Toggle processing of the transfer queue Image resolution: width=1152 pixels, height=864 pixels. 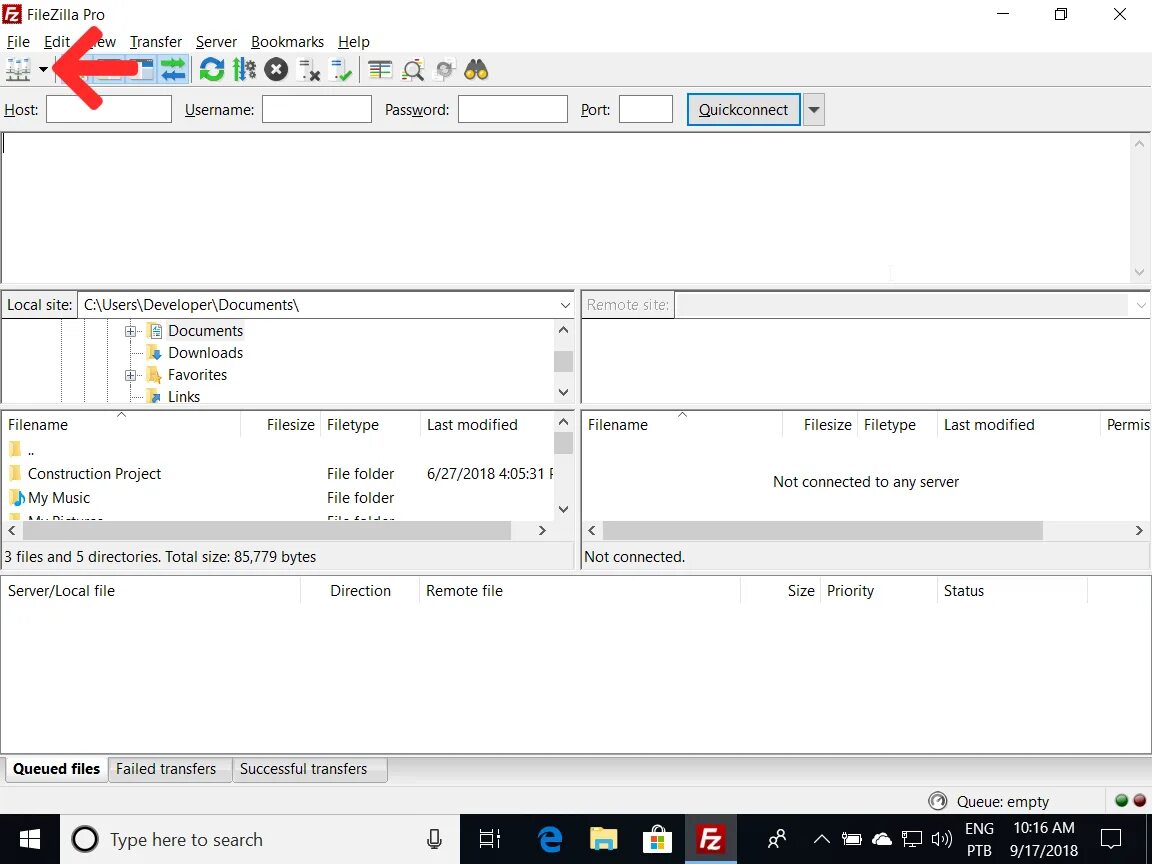point(244,70)
